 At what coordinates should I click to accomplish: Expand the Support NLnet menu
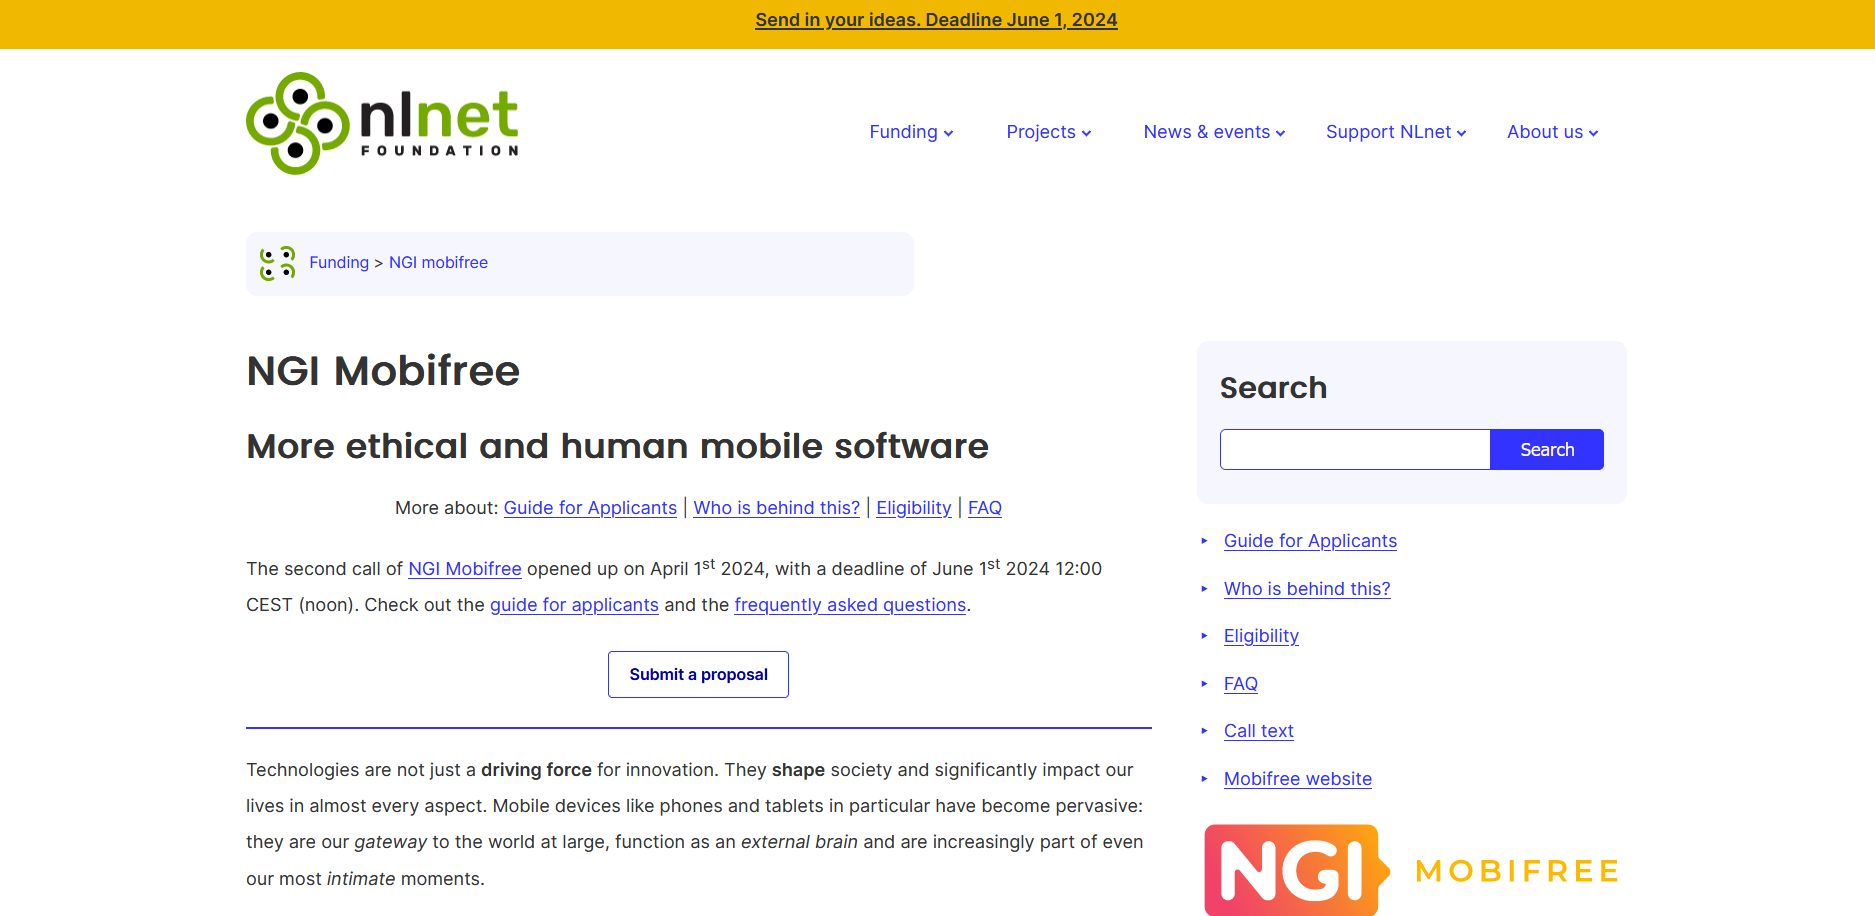pyautogui.click(x=1396, y=132)
